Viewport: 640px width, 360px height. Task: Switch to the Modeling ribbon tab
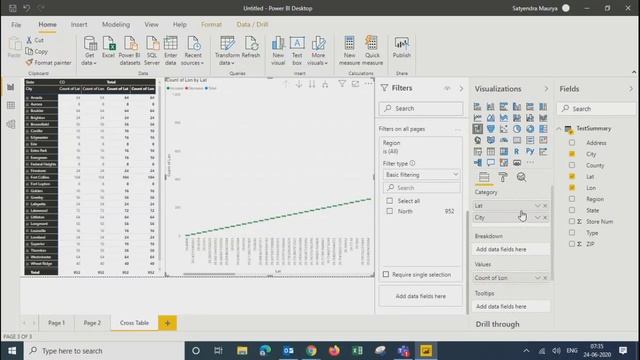pyautogui.click(x=116, y=24)
